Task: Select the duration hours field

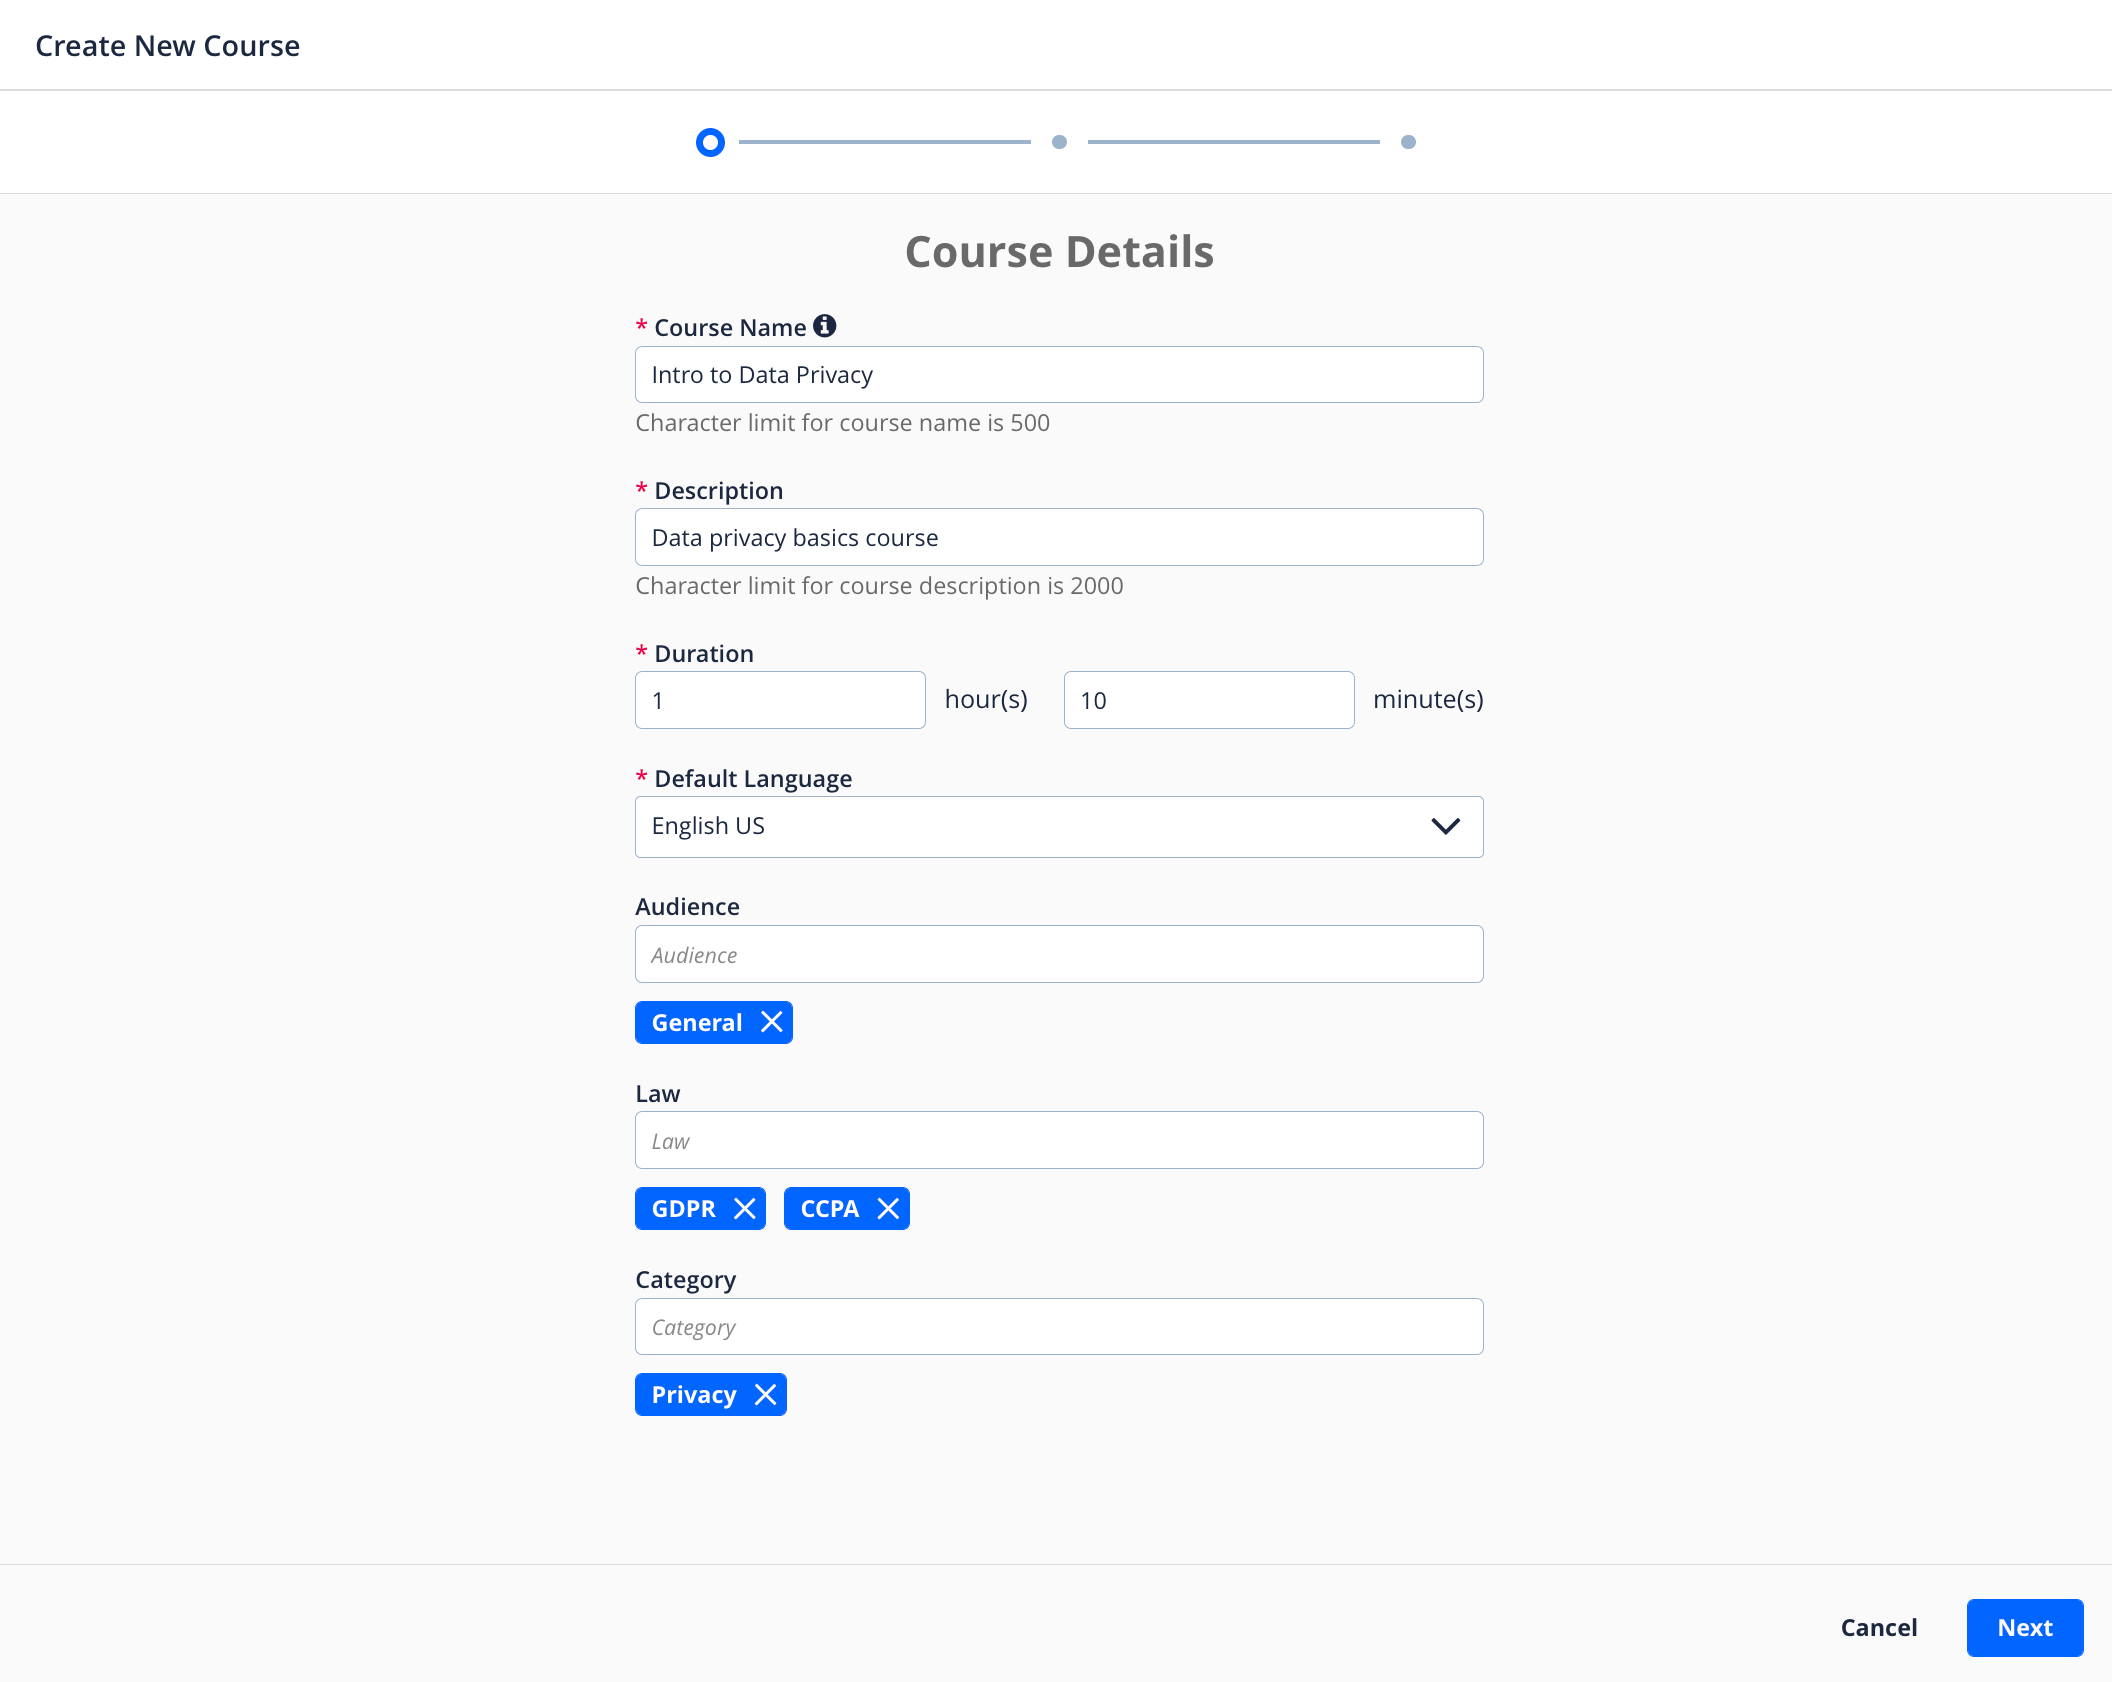Action: [780, 700]
